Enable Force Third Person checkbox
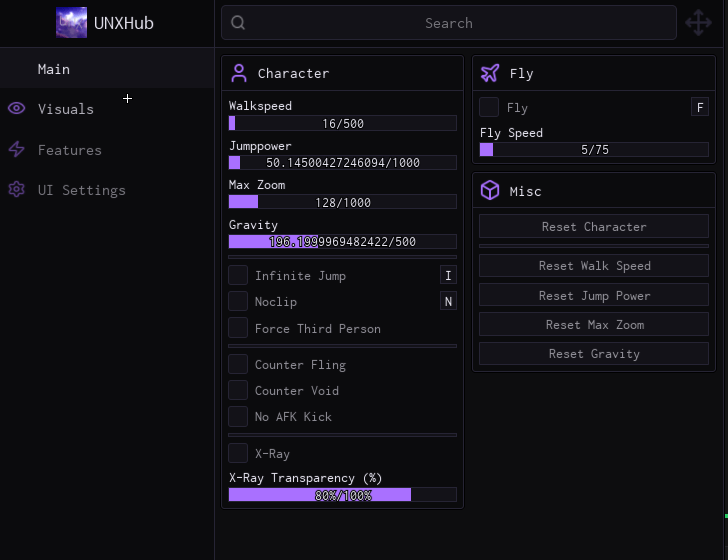Screen dimensions: 728x560 [x=238, y=328]
